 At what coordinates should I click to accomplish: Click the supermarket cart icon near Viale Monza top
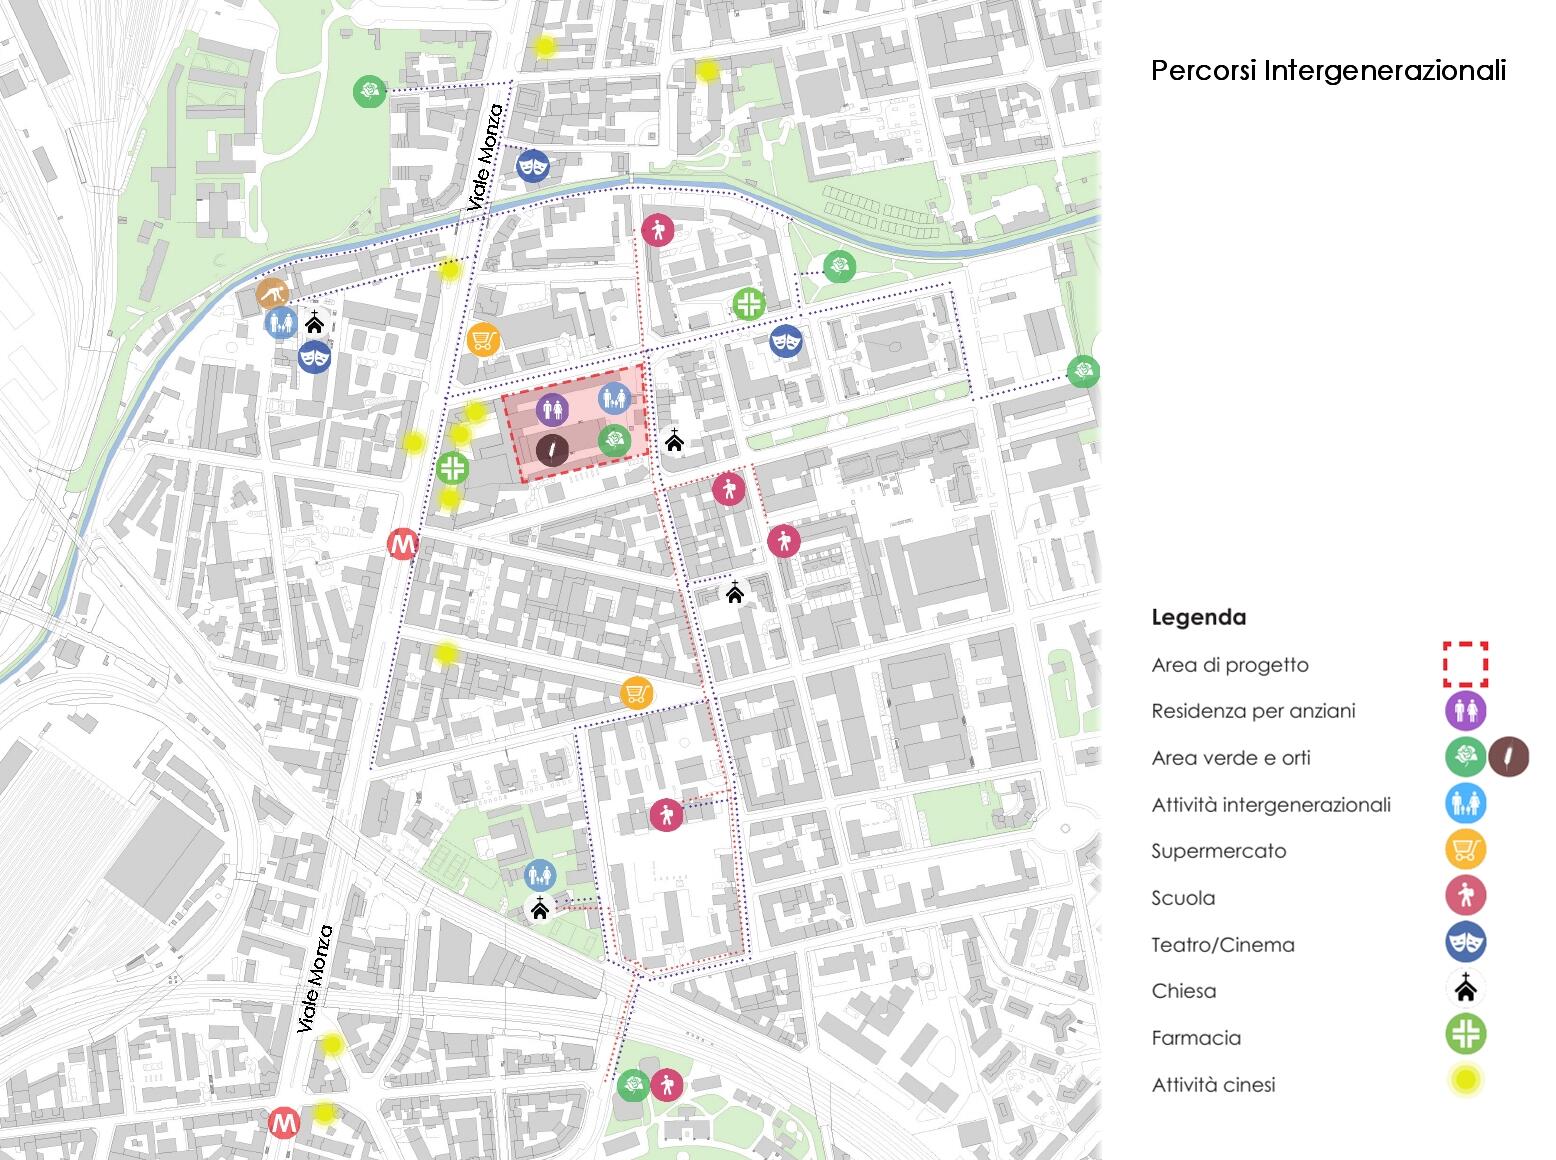tap(483, 341)
